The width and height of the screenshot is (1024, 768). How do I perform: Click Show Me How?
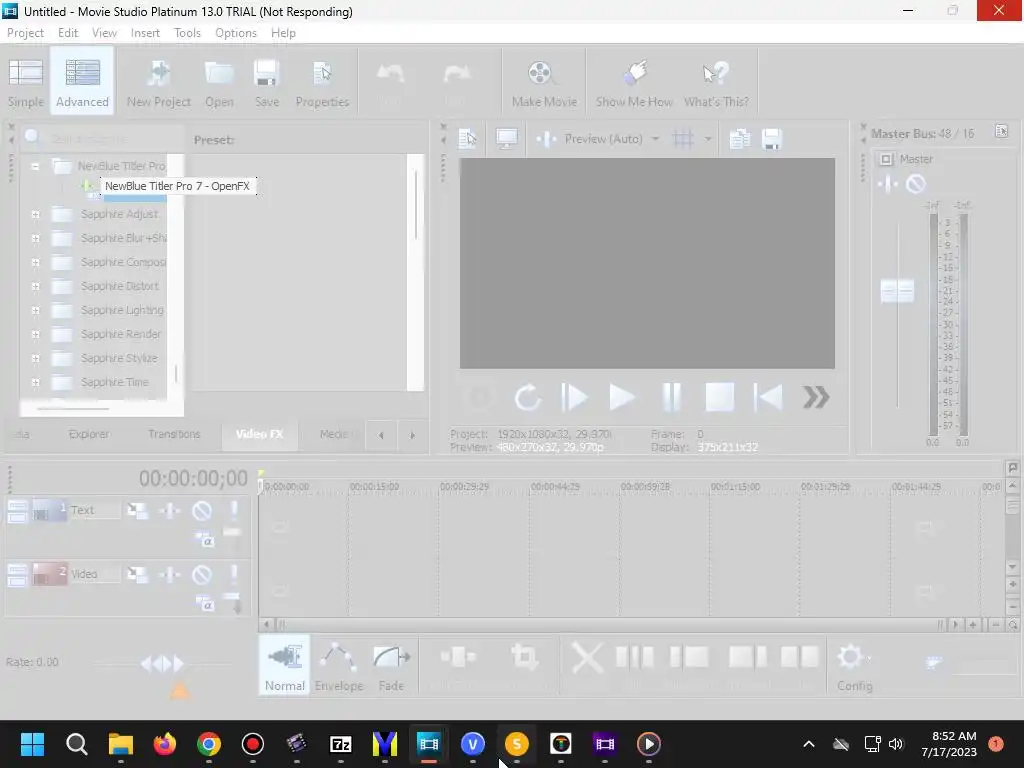tap(634, 82)
